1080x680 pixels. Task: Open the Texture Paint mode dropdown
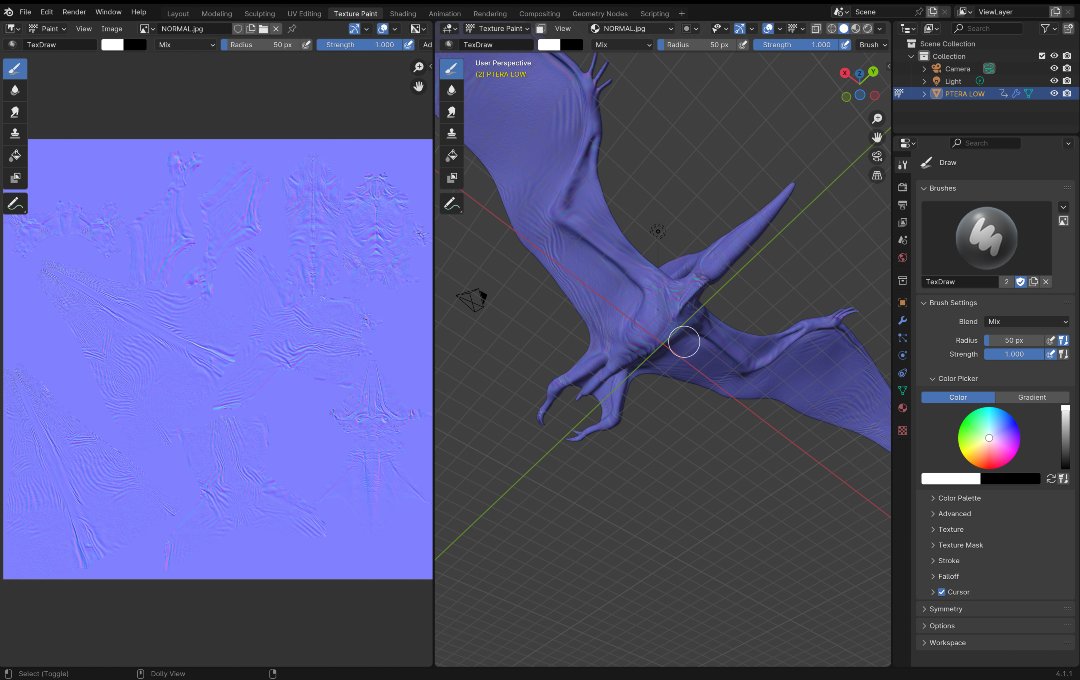point(497,28)
